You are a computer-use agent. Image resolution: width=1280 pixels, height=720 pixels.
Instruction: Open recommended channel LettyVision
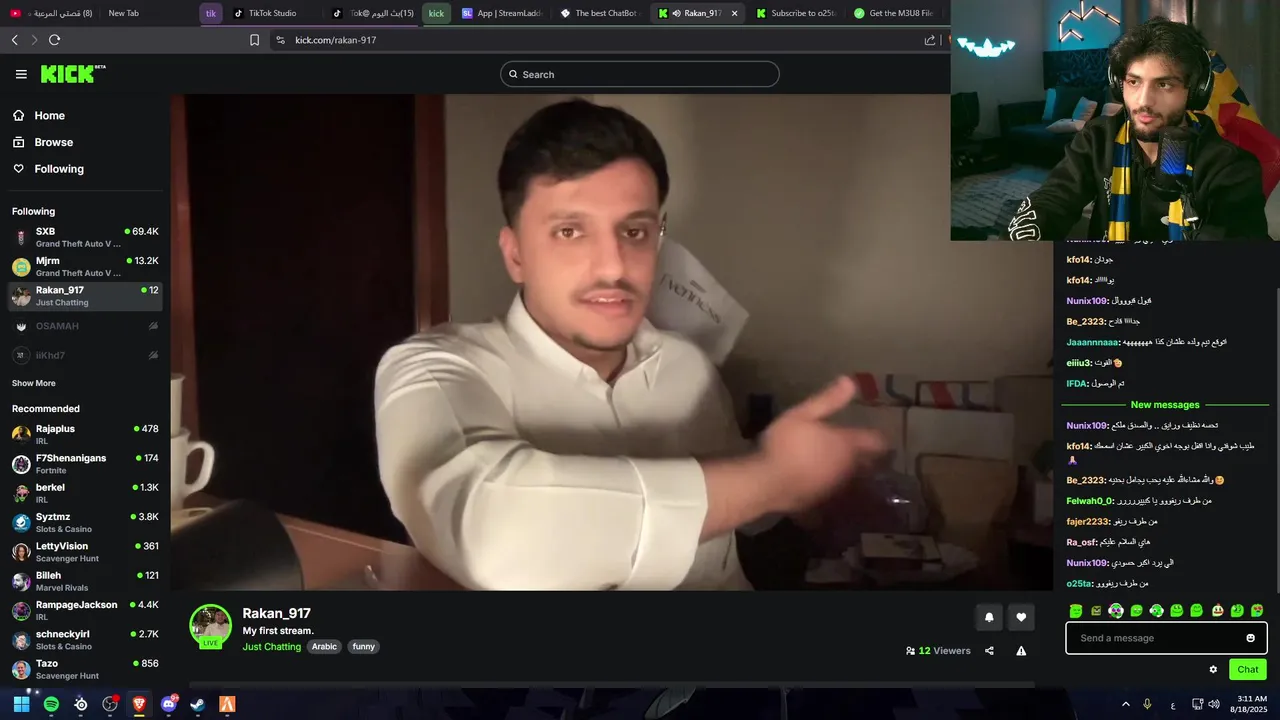85,552
